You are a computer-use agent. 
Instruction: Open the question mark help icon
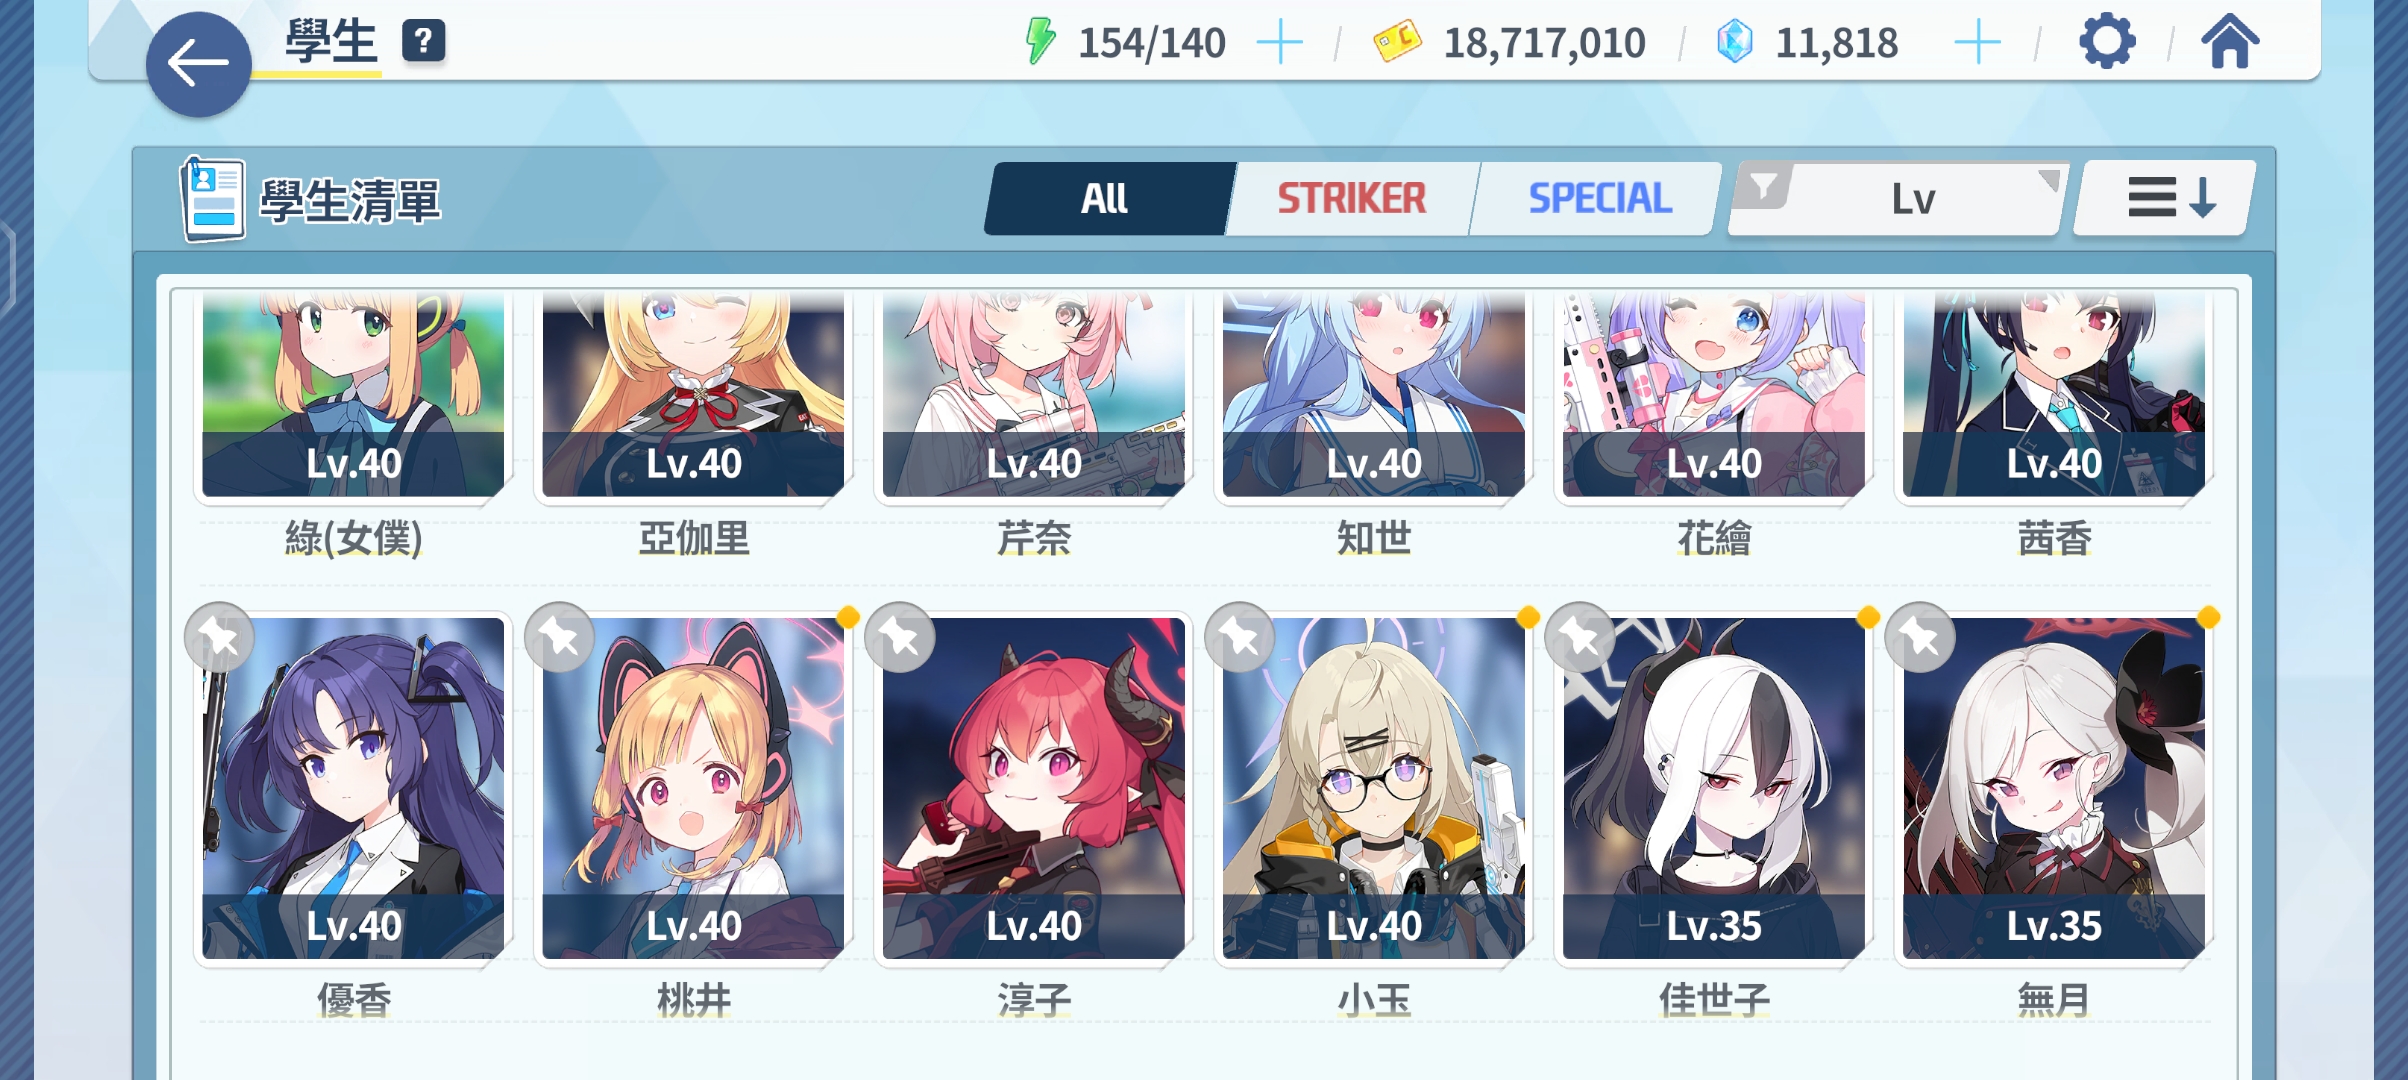[x=424, y=42]
